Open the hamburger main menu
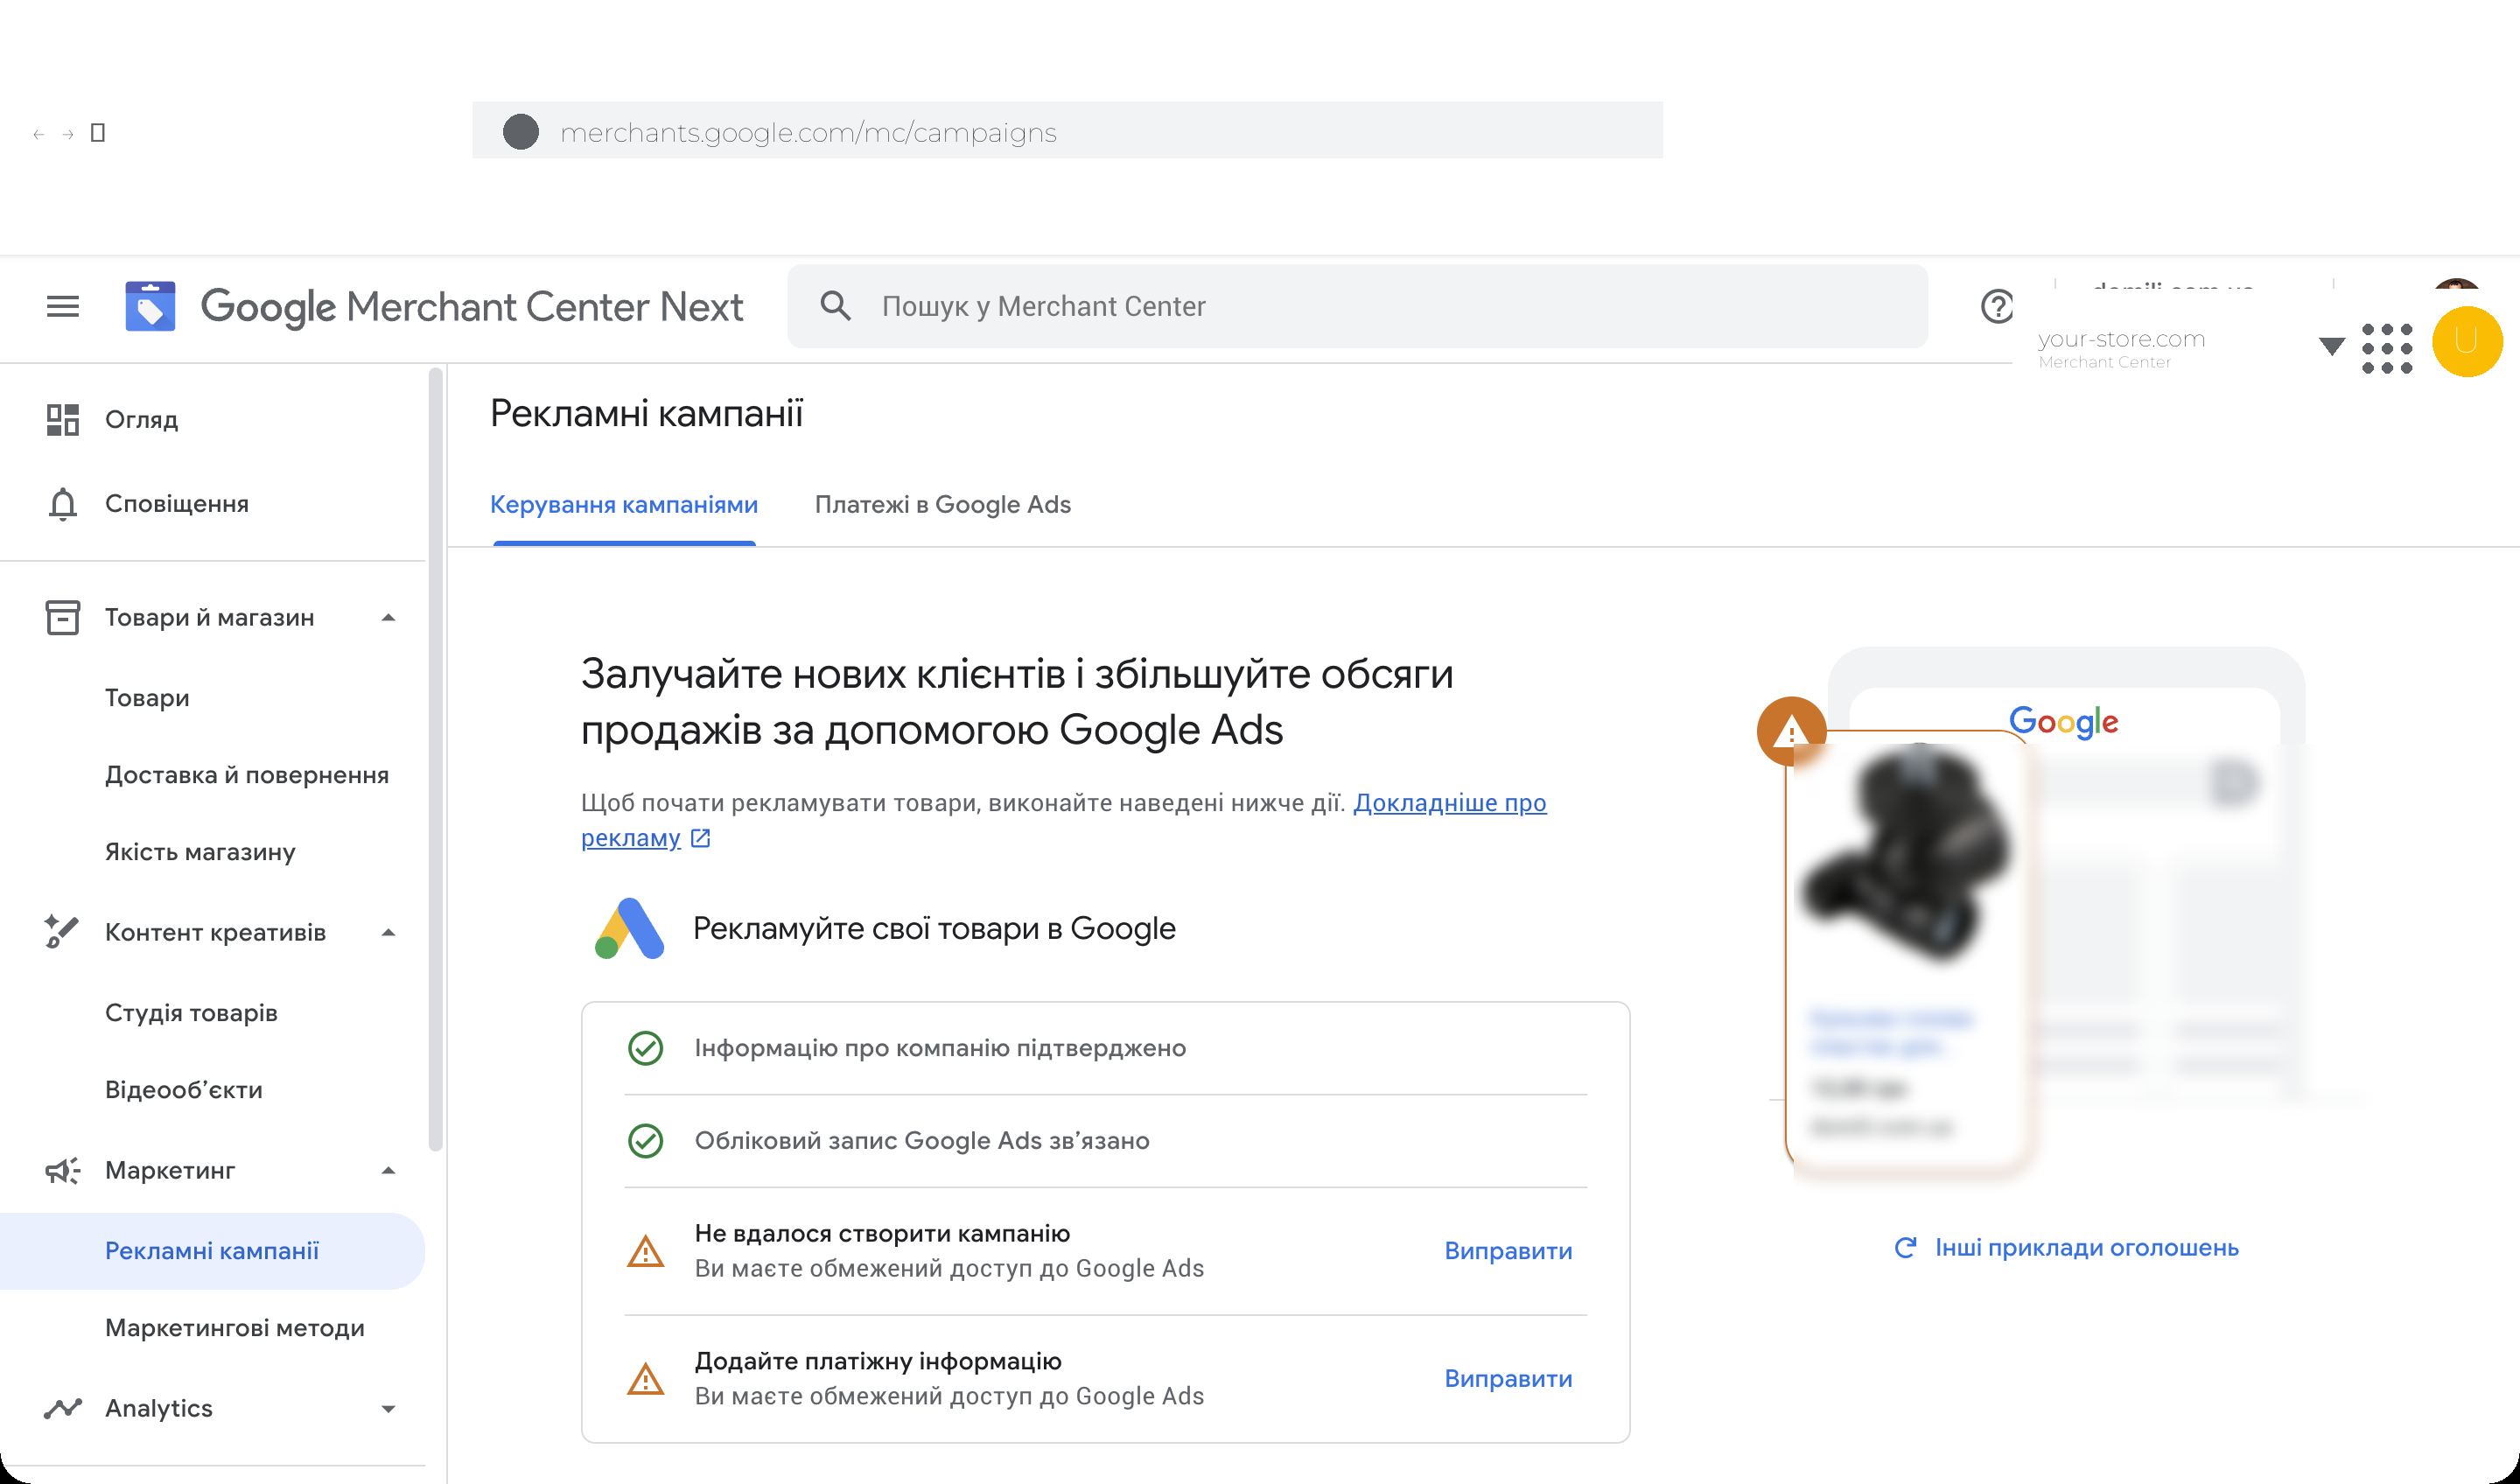Screen dimensions: 2520x1484 coord(63,306)
